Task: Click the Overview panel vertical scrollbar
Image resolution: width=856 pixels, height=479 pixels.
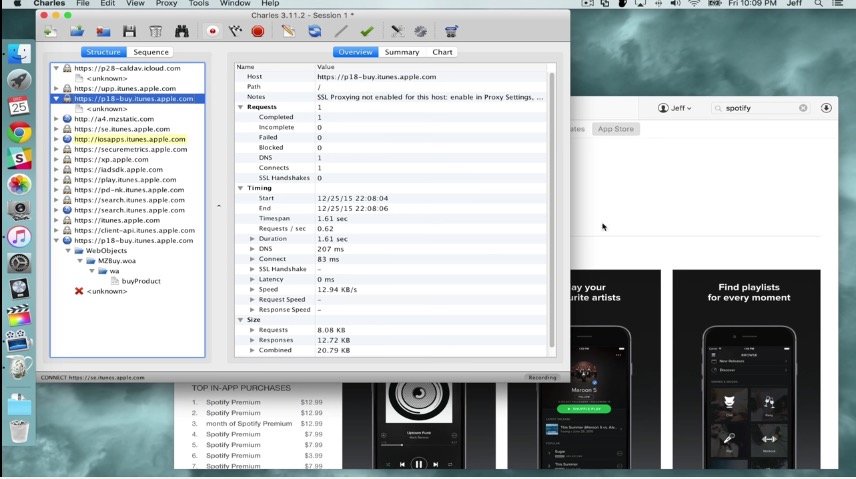Action: 551,210
